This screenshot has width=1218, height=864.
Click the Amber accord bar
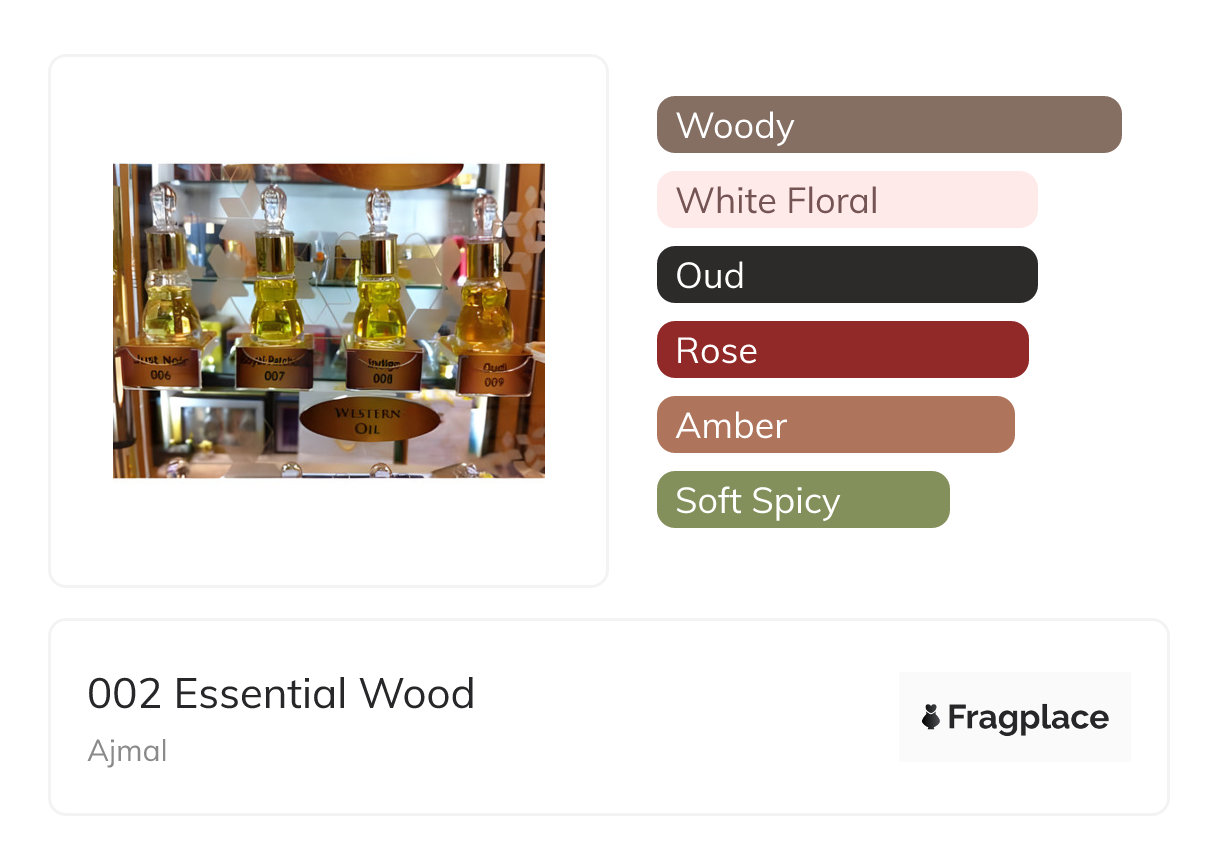pyautogui.click(x=835, y=425)
